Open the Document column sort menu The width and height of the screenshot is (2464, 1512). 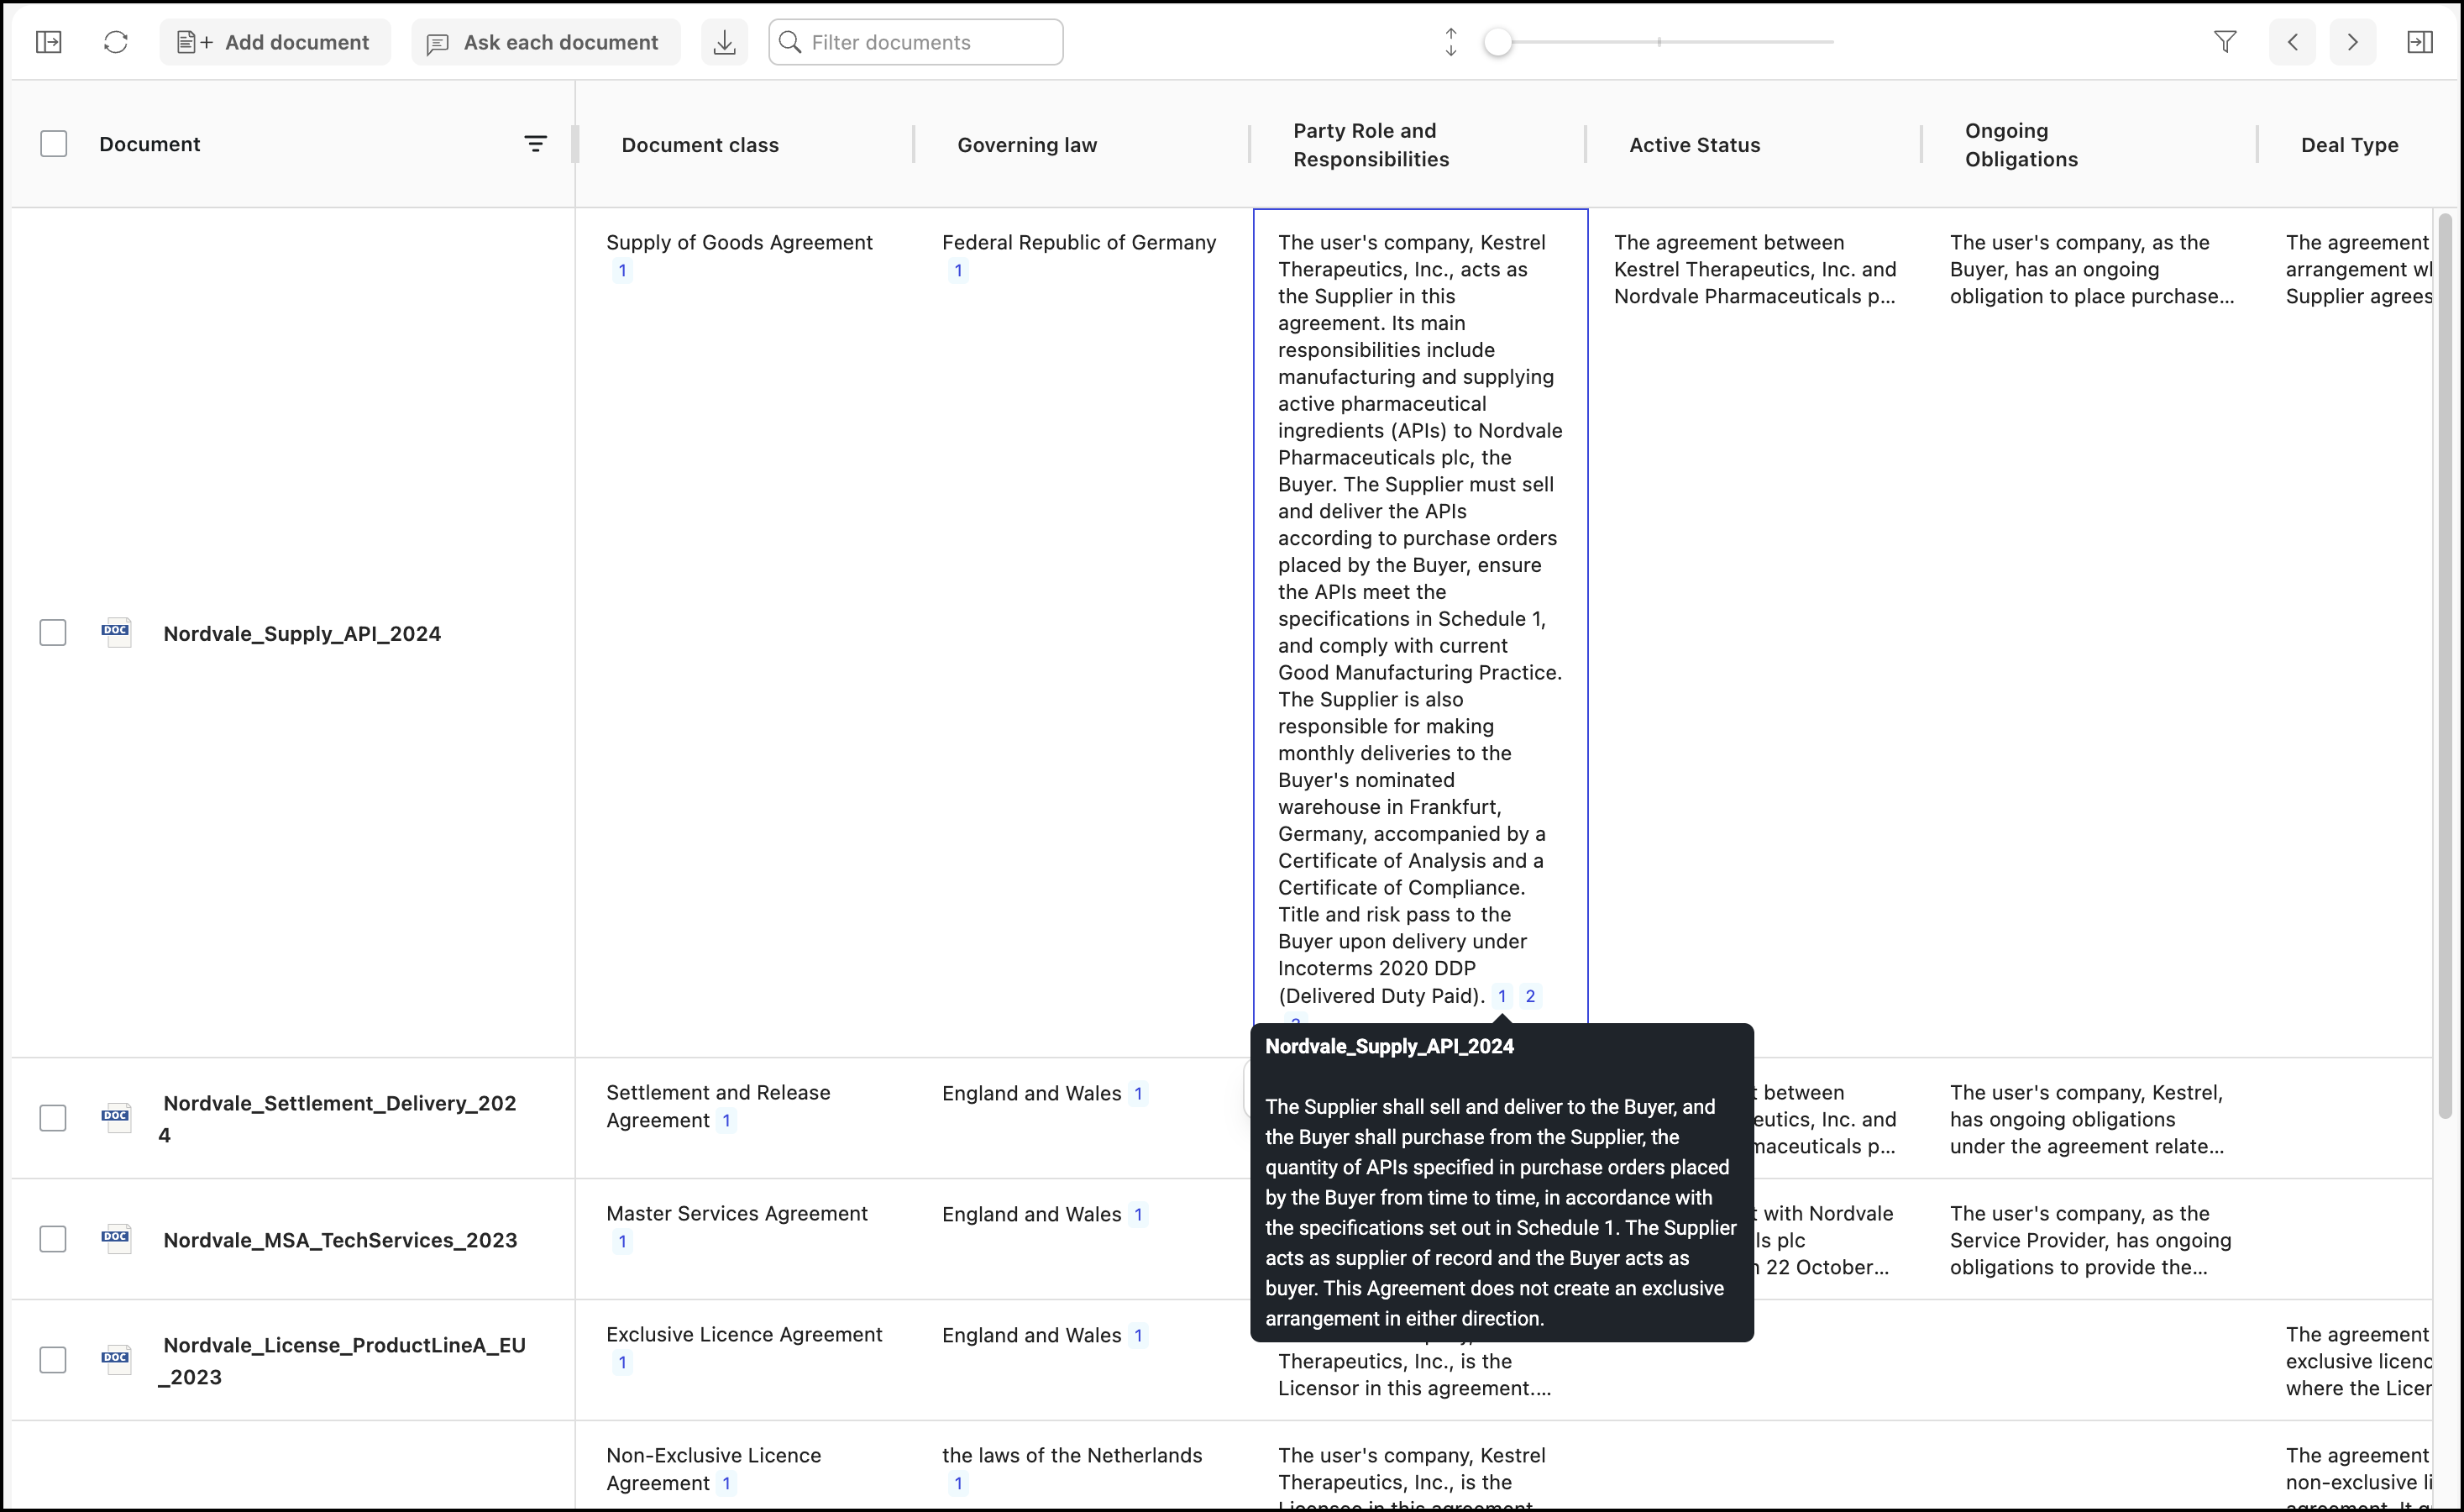click(x=536, y=144)
